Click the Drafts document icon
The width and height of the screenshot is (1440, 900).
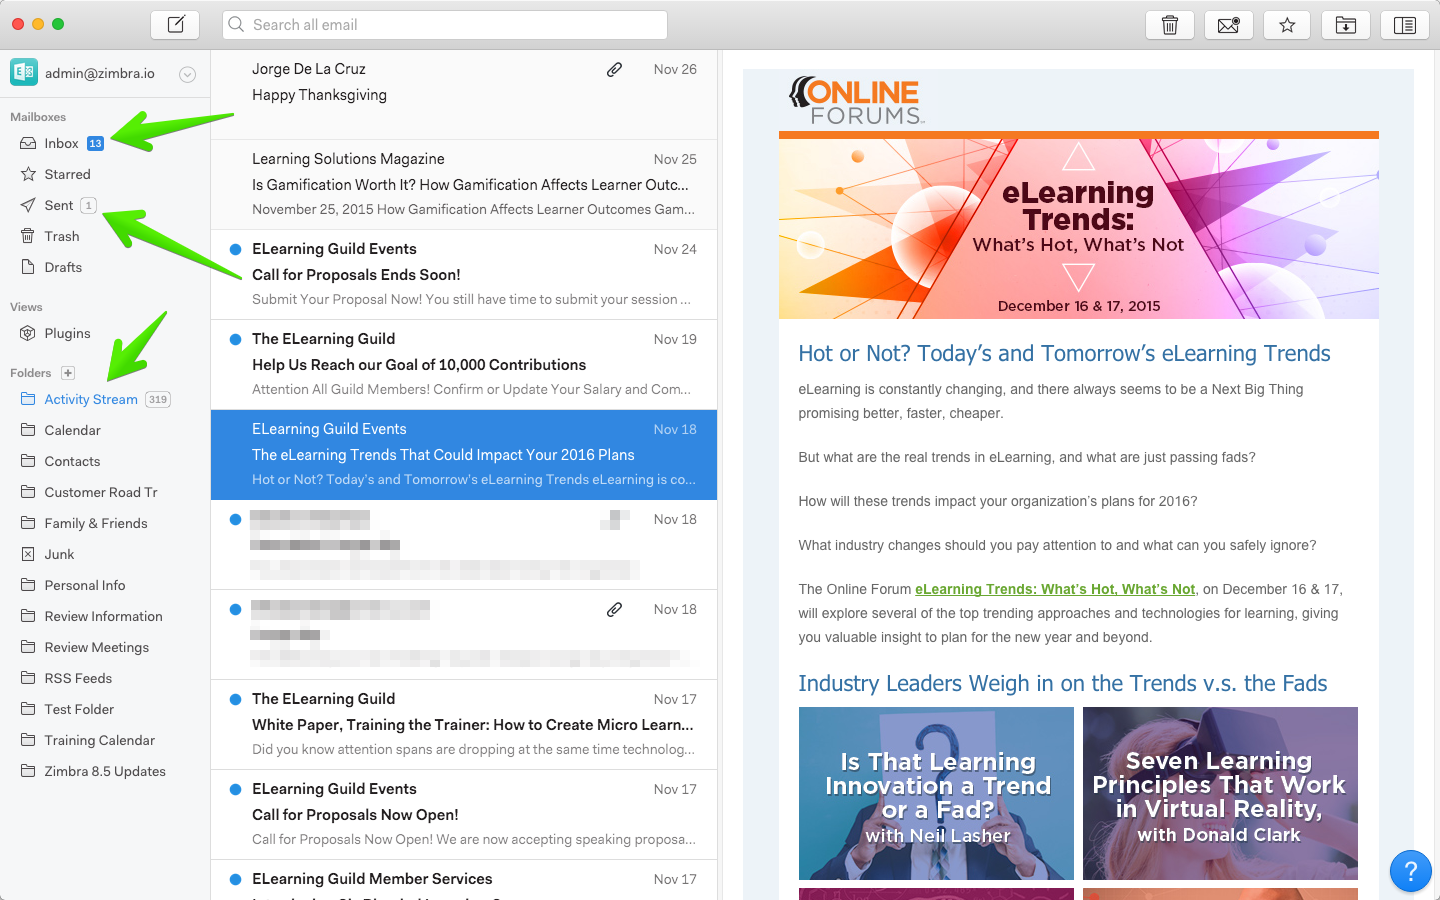point(28,267)
